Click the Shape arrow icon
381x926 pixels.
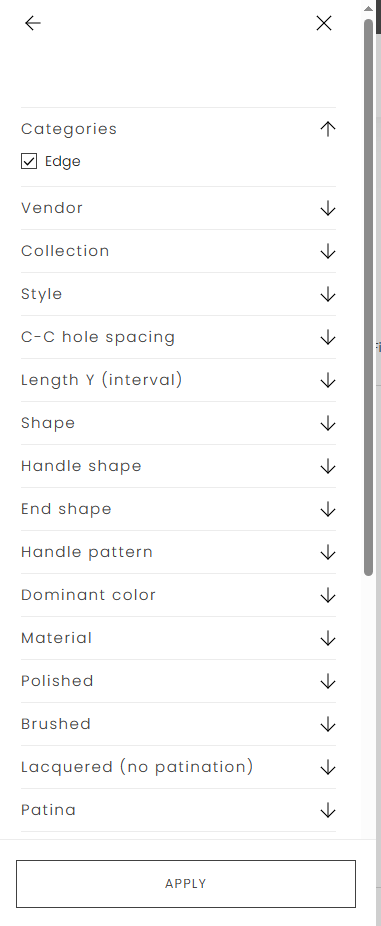click(328, 423)
